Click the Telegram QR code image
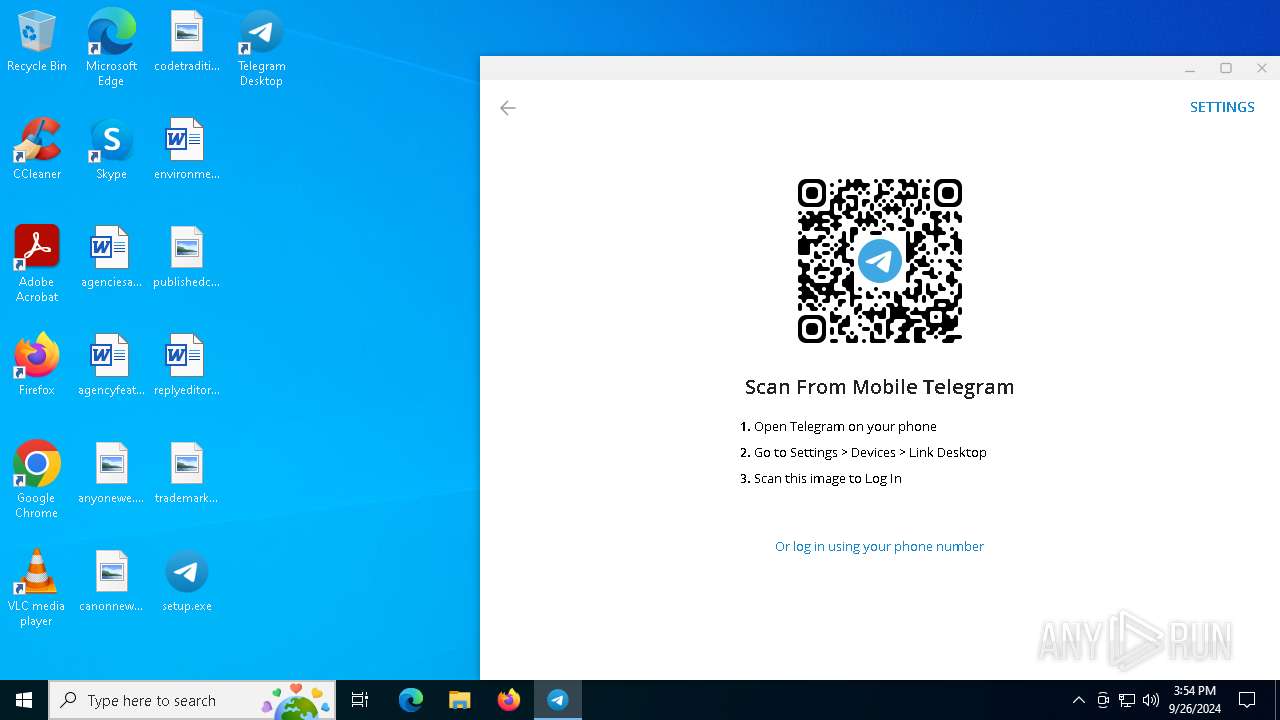This screenshot has height=720, width=1280. 880,261
